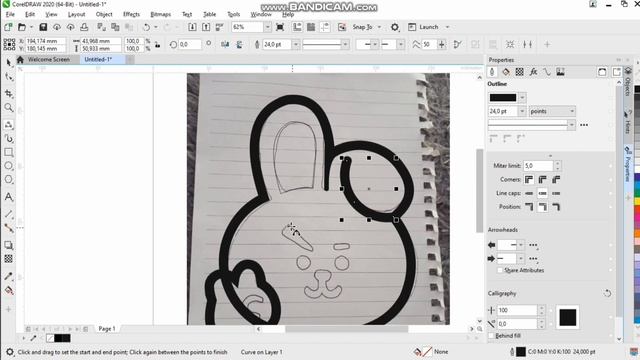Click the Page 1 tab
Image resolution: width=640 pixels, height=360 pixels.
107,329
